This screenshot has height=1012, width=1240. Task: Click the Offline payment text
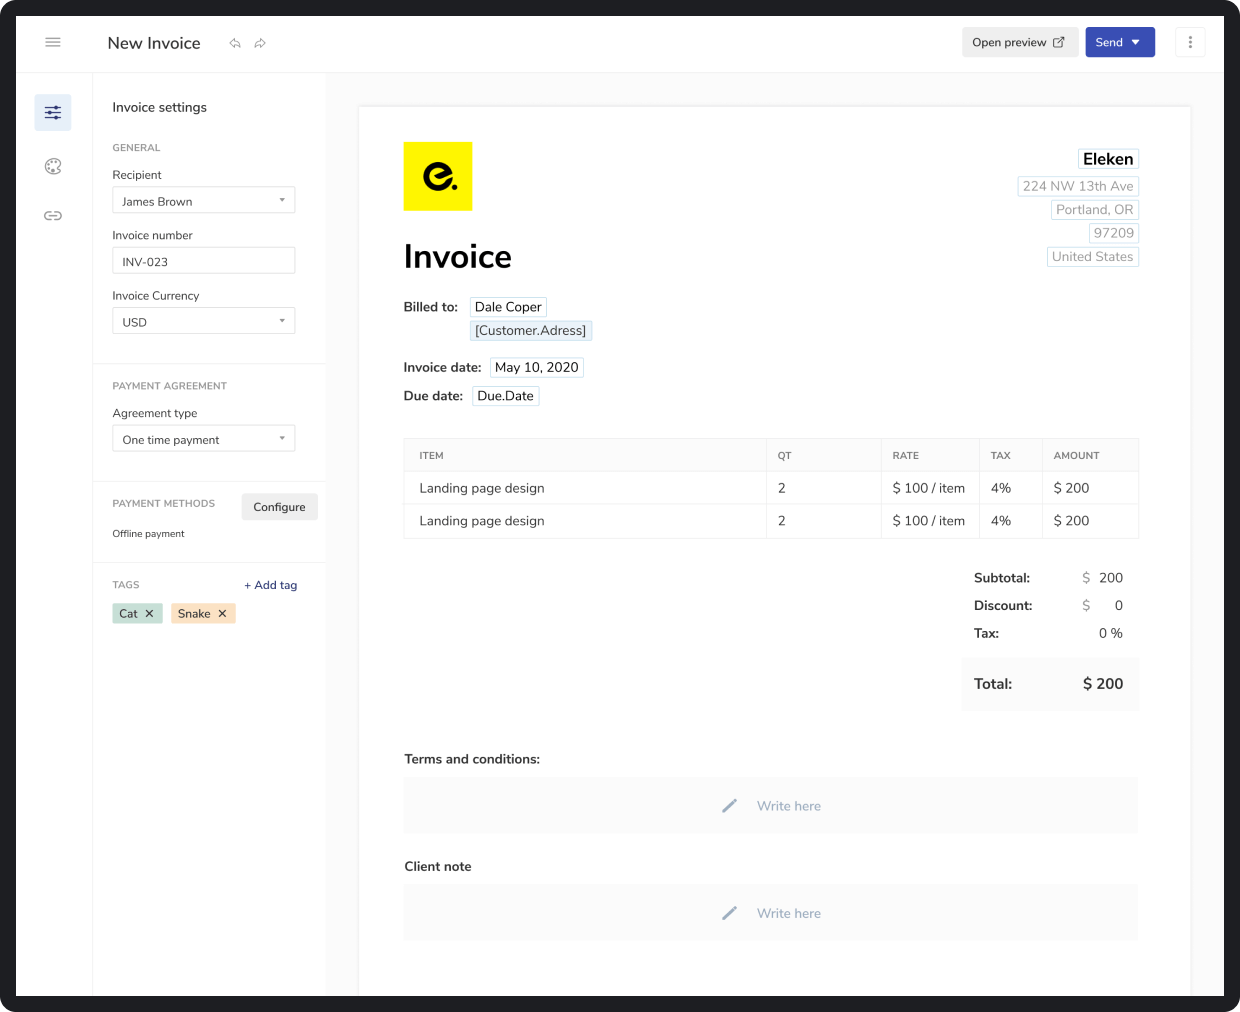point(149,534)
